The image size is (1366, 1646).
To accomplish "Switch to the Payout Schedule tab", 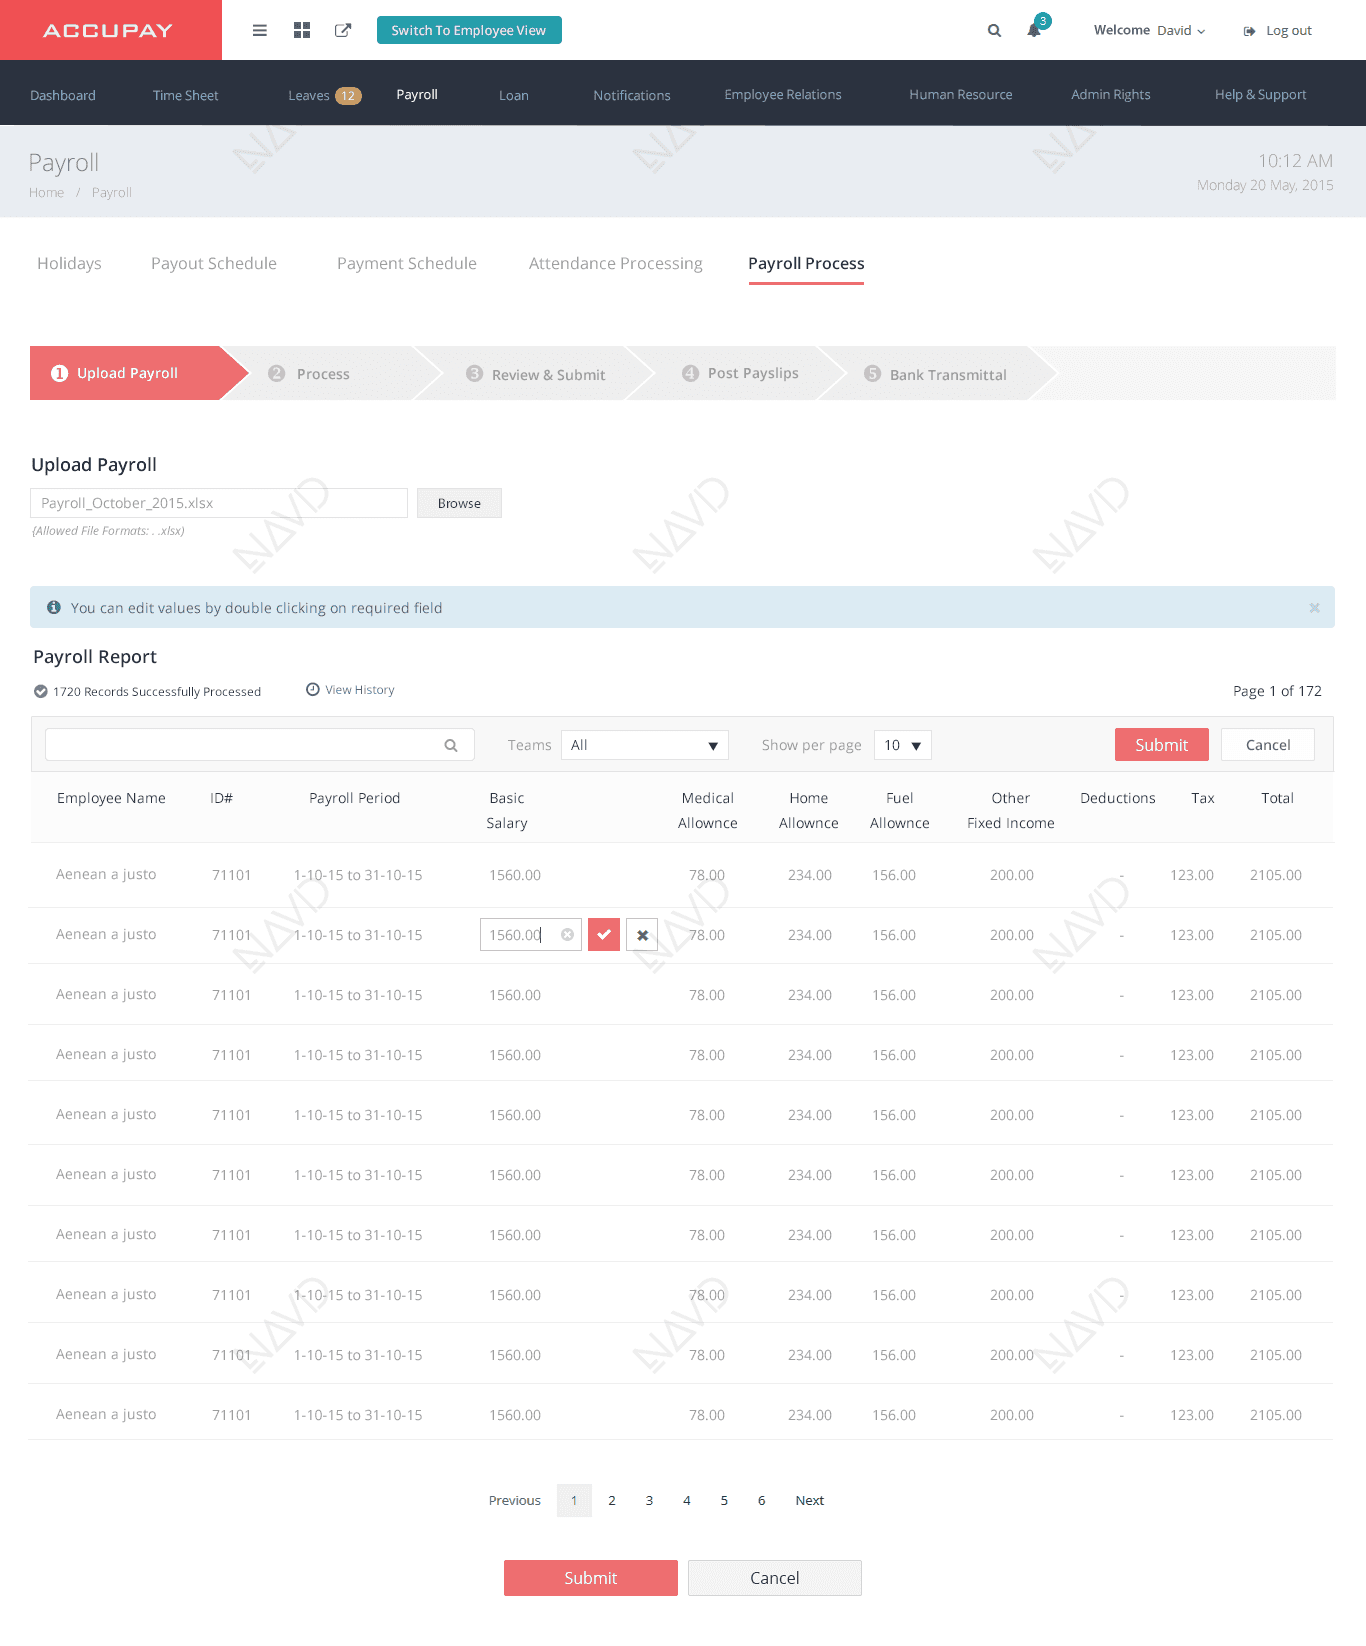I will coord(214,263).
